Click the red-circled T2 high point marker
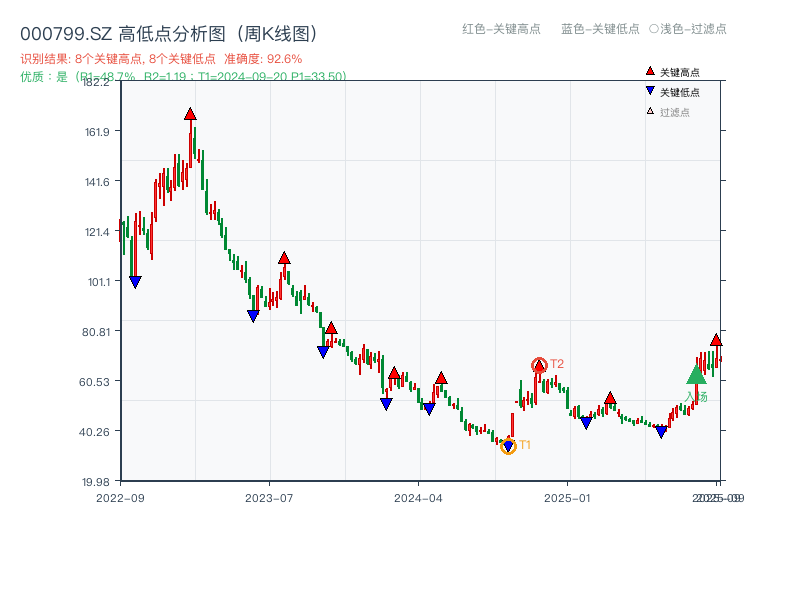This screenshot has height=600, width=800. (539, 365)
